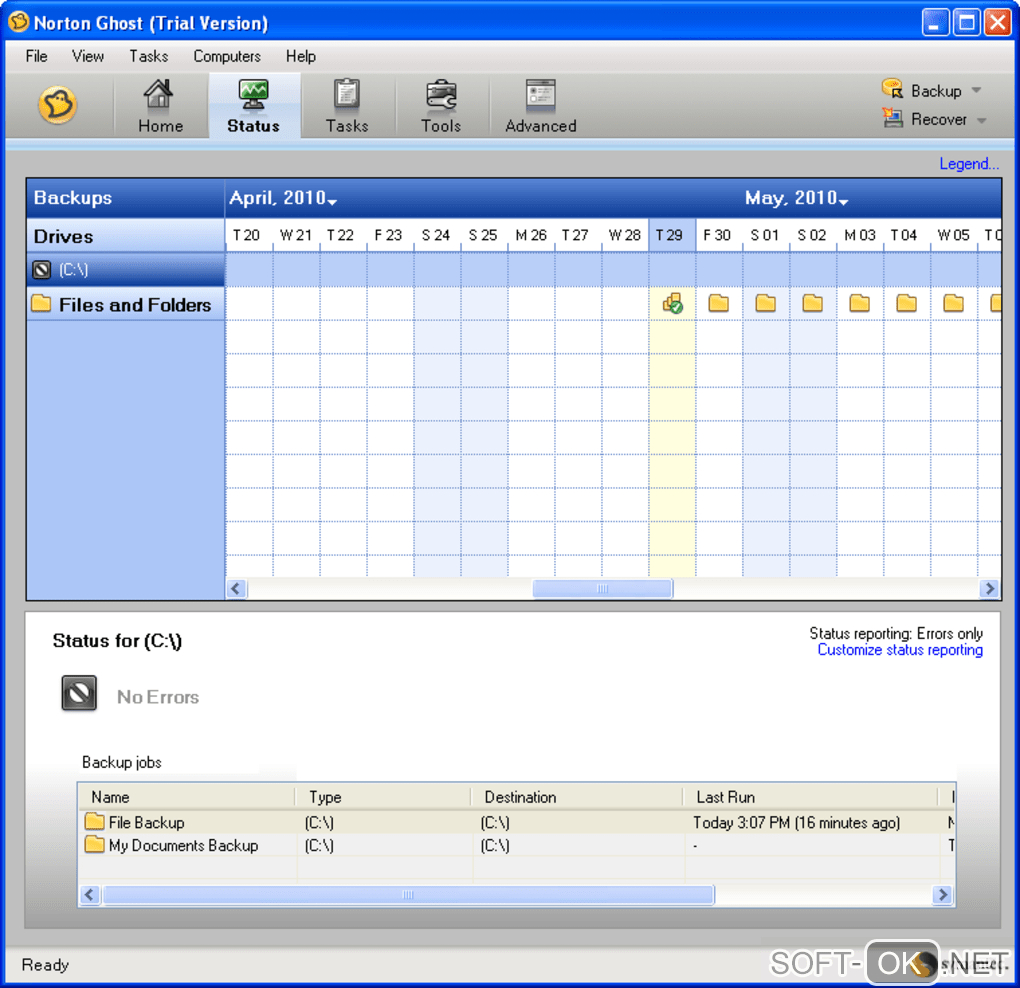Image resolution: width=1020 pixels, height=988 pixels.
Task: Click the (C:\) drive status icon
Action: pyautogui.click(x=42, y=270)
